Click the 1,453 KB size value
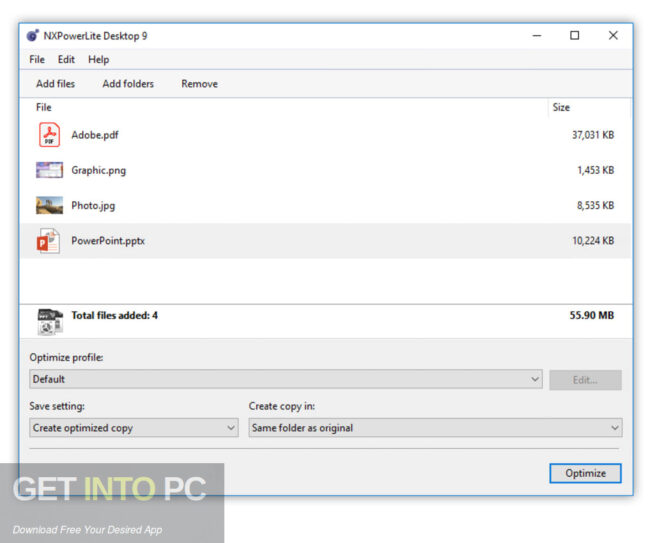Screen dimensions: 652x543 point(595,170)
